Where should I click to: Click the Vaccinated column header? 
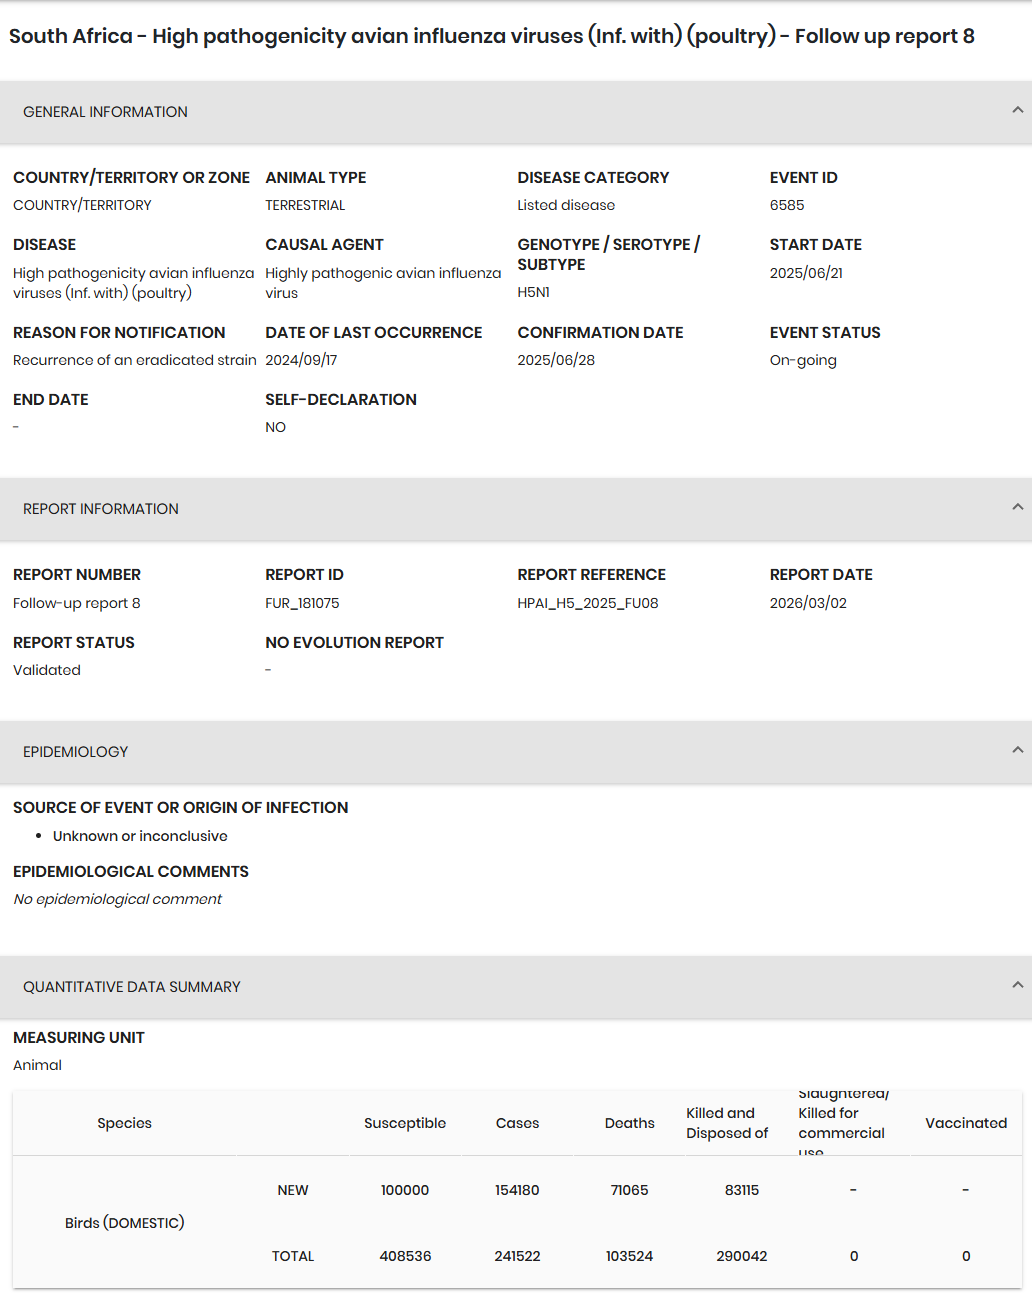click(x=965, y=1123)
